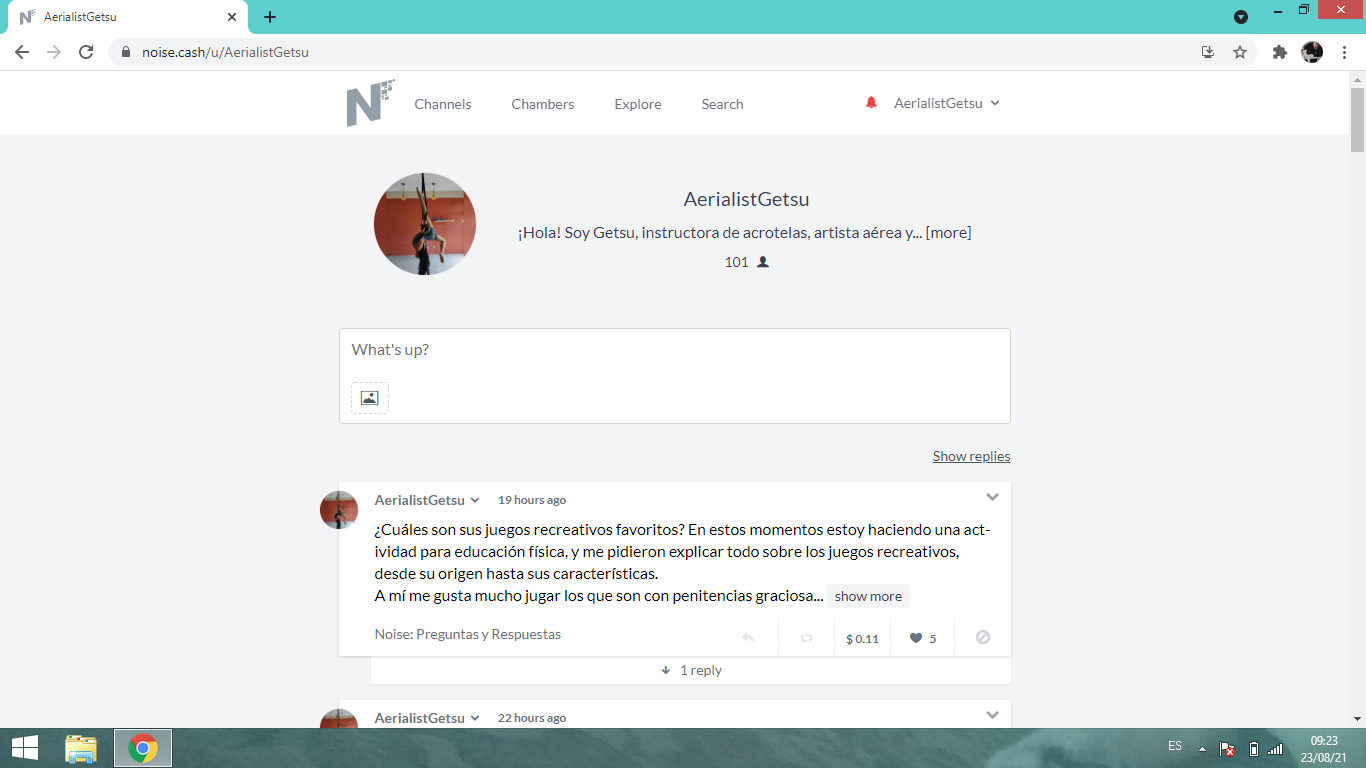The width and height of the screenshot is (1366, 768).
Task: Open the Chrome extensions menu
Action: click(x=1280, y=52)
